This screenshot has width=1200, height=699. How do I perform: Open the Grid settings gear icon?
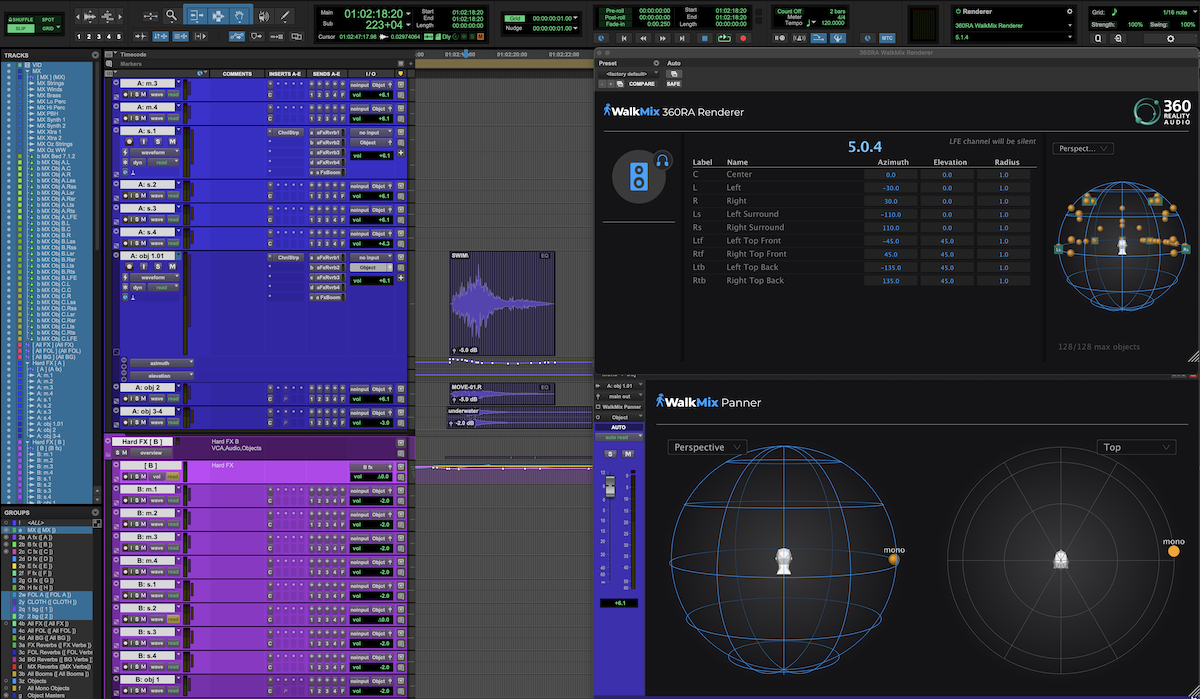click(1171, 38)
